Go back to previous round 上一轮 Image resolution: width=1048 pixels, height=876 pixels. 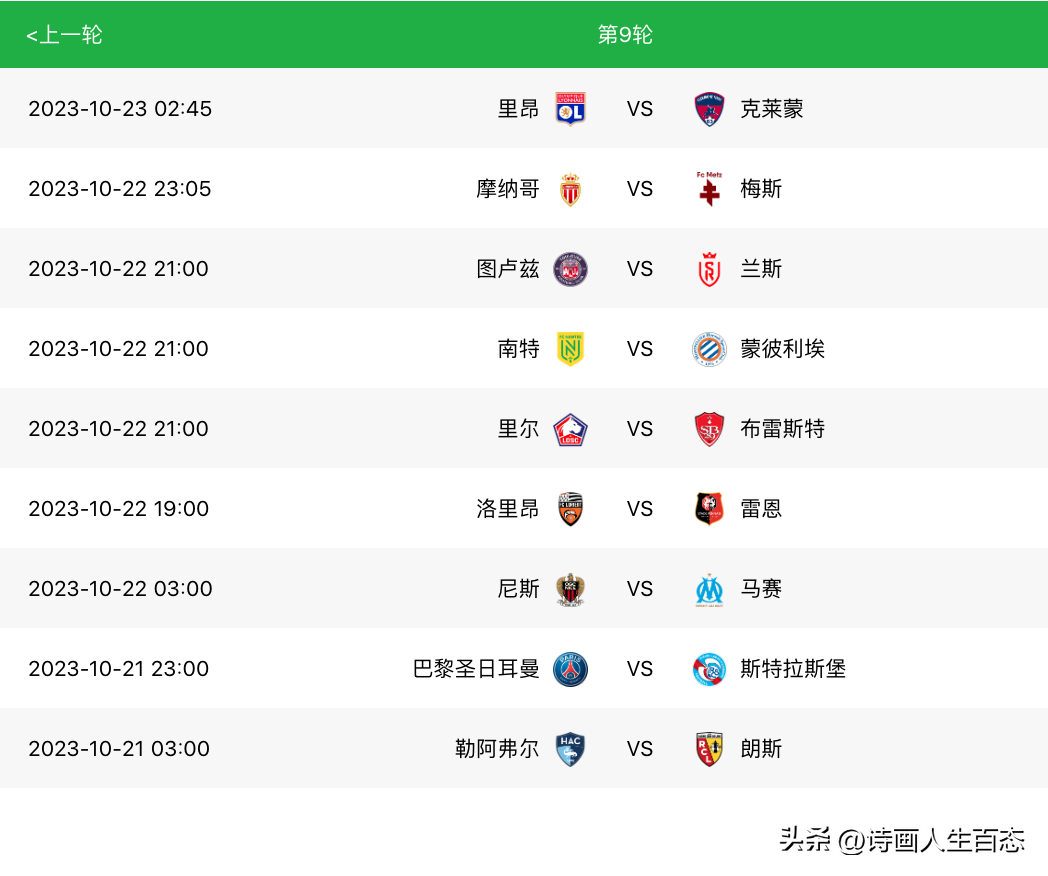pyautogui.click(x=64, y=34)
